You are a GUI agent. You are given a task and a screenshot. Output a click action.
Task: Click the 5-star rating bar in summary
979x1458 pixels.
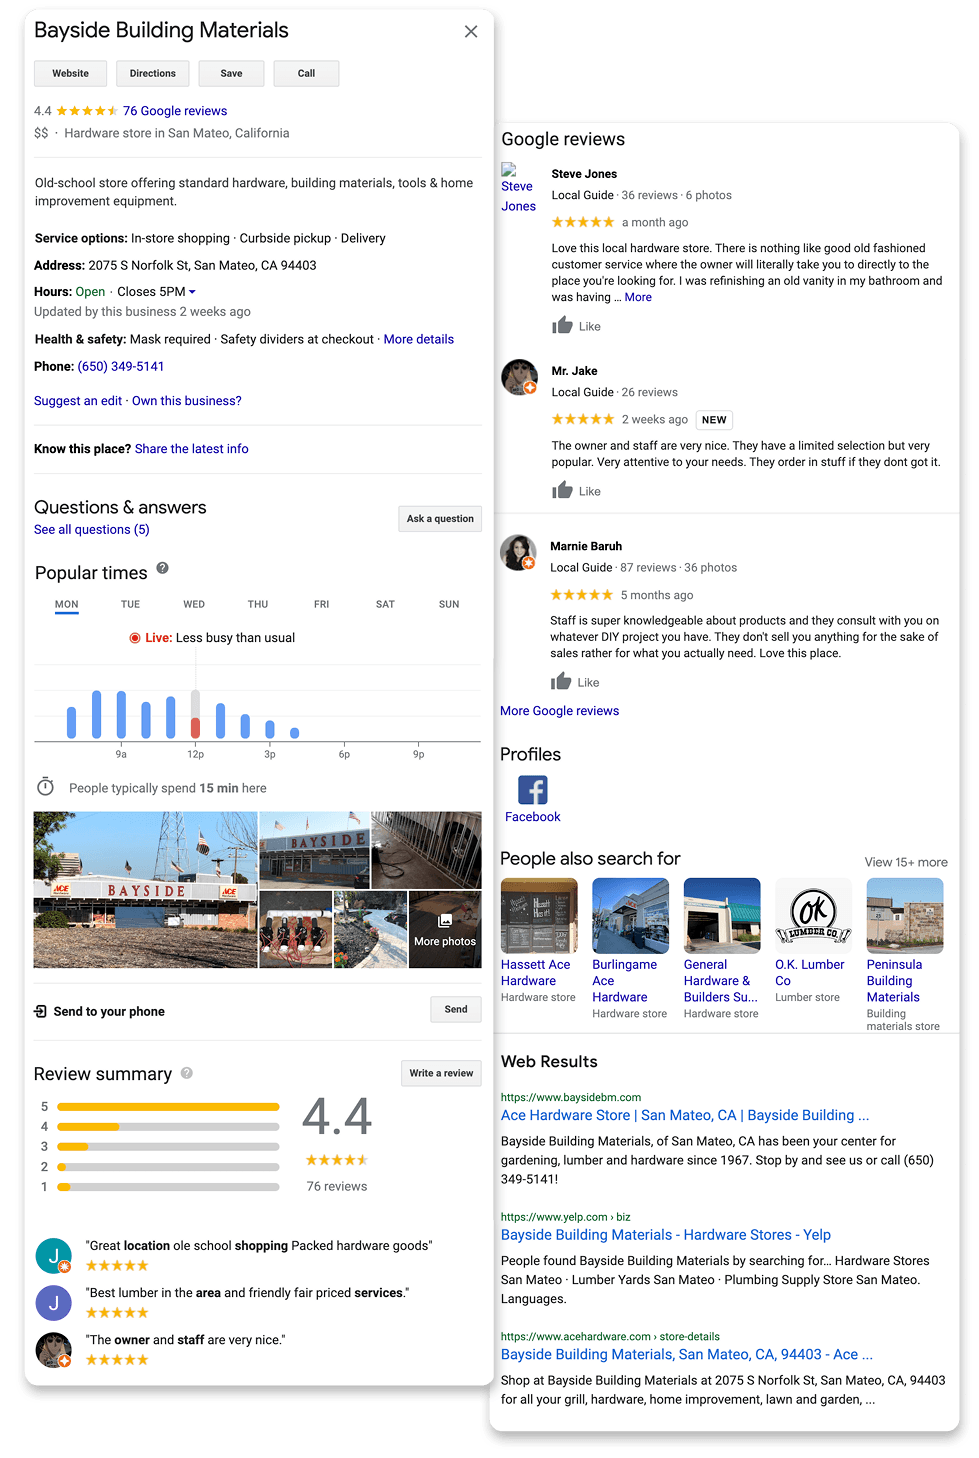click(168, 1107)
